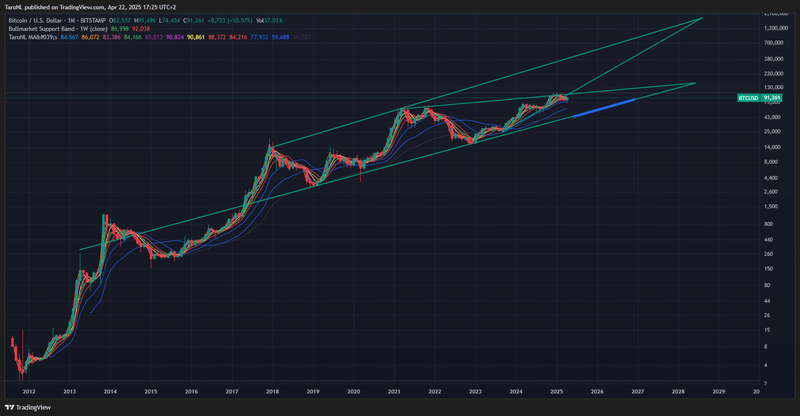Click the 43,000 price axis label
Screen dimensions: 800x416
click(x=772, y=117)
